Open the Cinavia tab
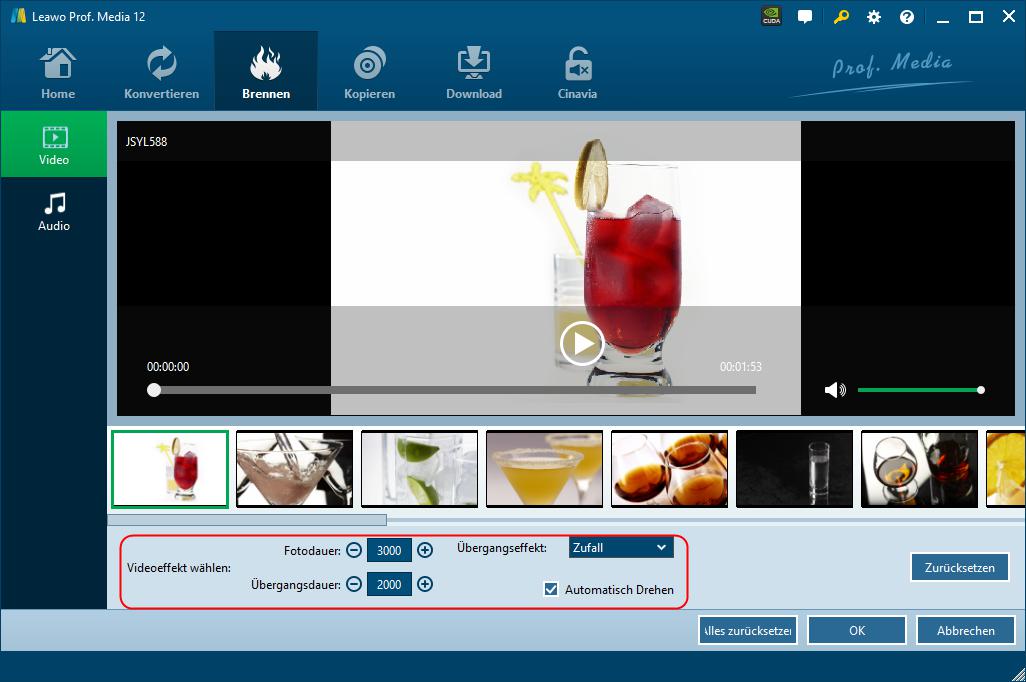This screenshot has width=1026, height=682. [x=577, y=72]
